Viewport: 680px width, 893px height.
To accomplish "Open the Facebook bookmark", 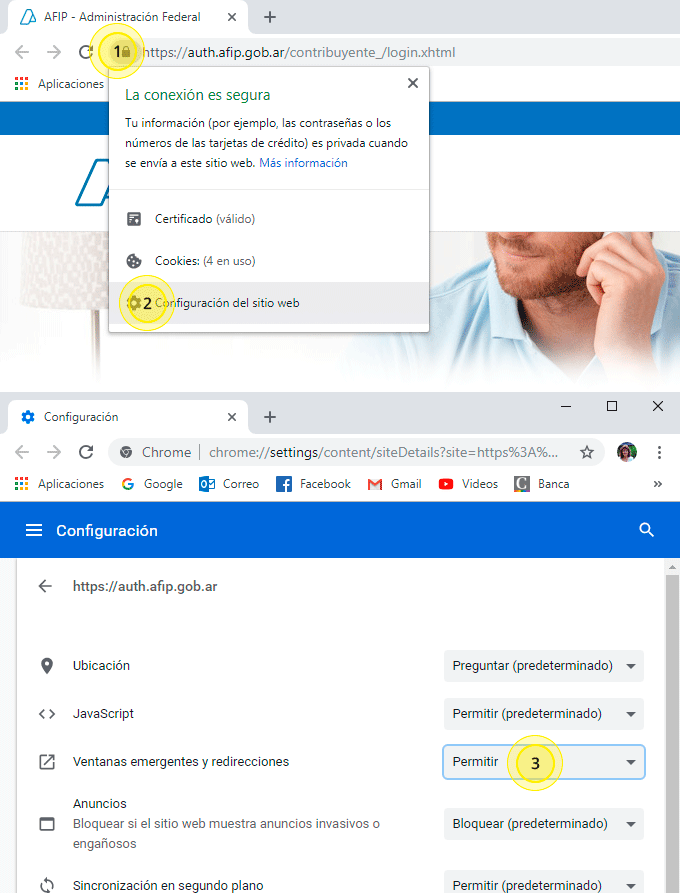I will (x=313, y=484).
